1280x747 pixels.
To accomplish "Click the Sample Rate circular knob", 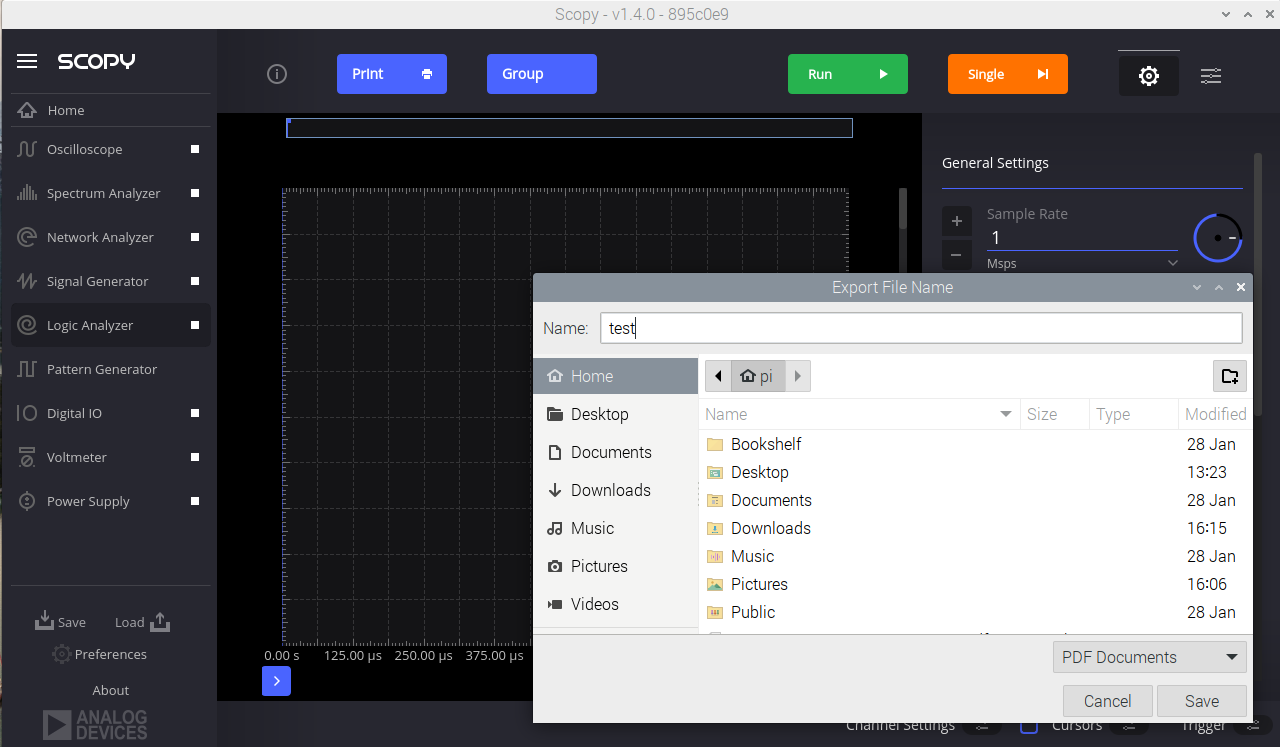I will 1218,238.
